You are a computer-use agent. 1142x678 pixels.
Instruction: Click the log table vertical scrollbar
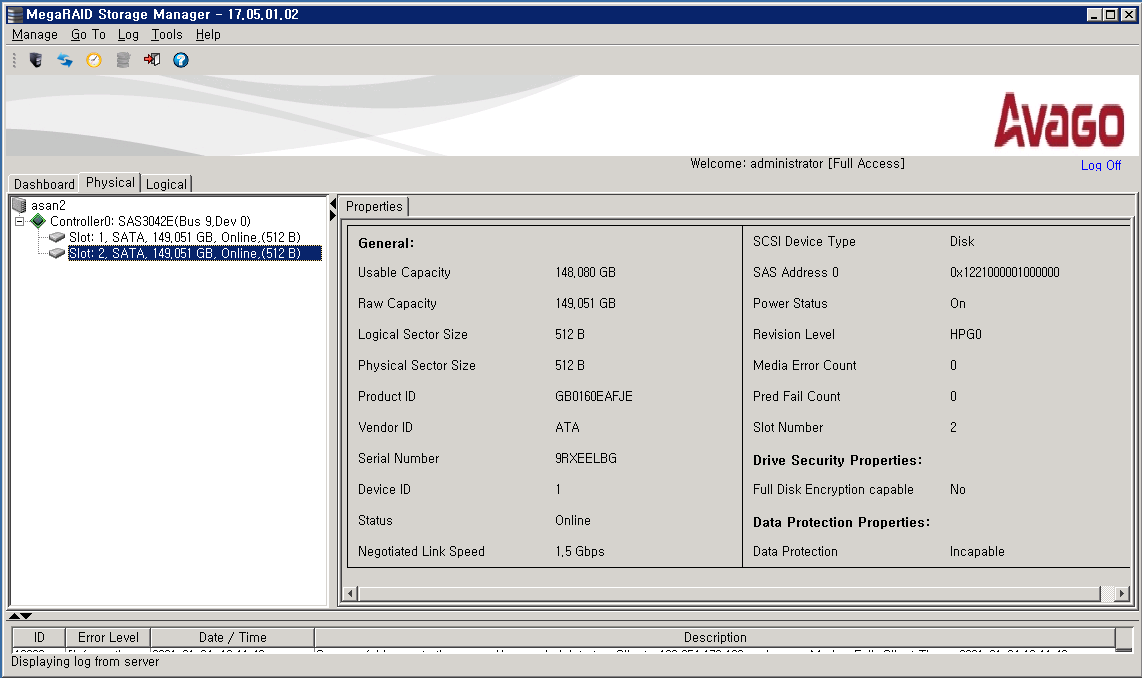(1124, 639)
